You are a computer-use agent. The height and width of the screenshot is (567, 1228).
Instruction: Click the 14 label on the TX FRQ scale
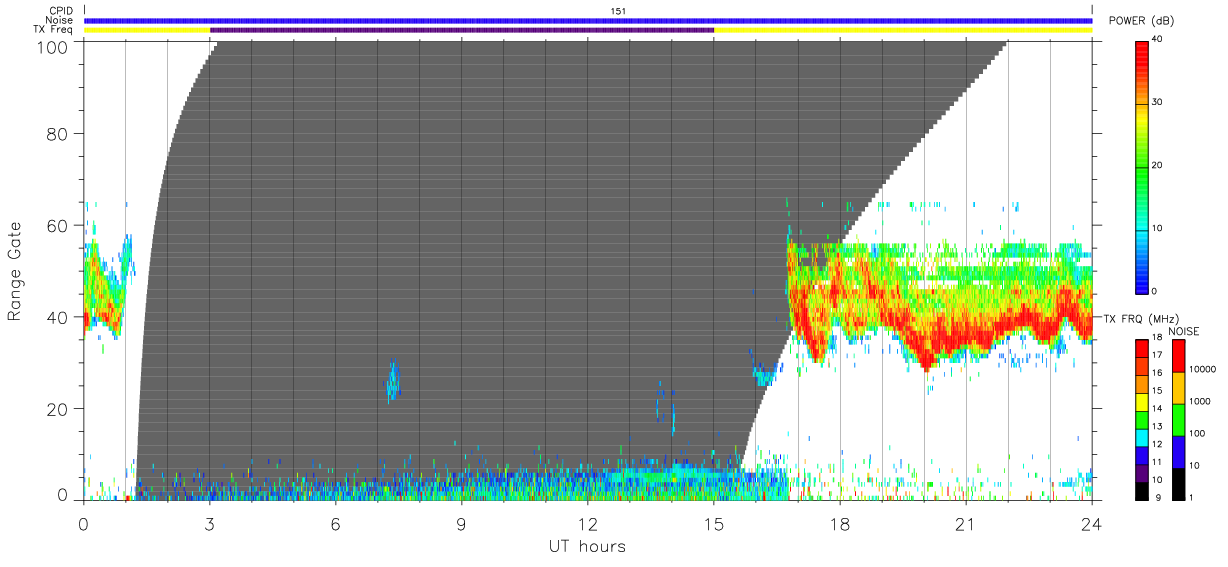point(1158,409)
